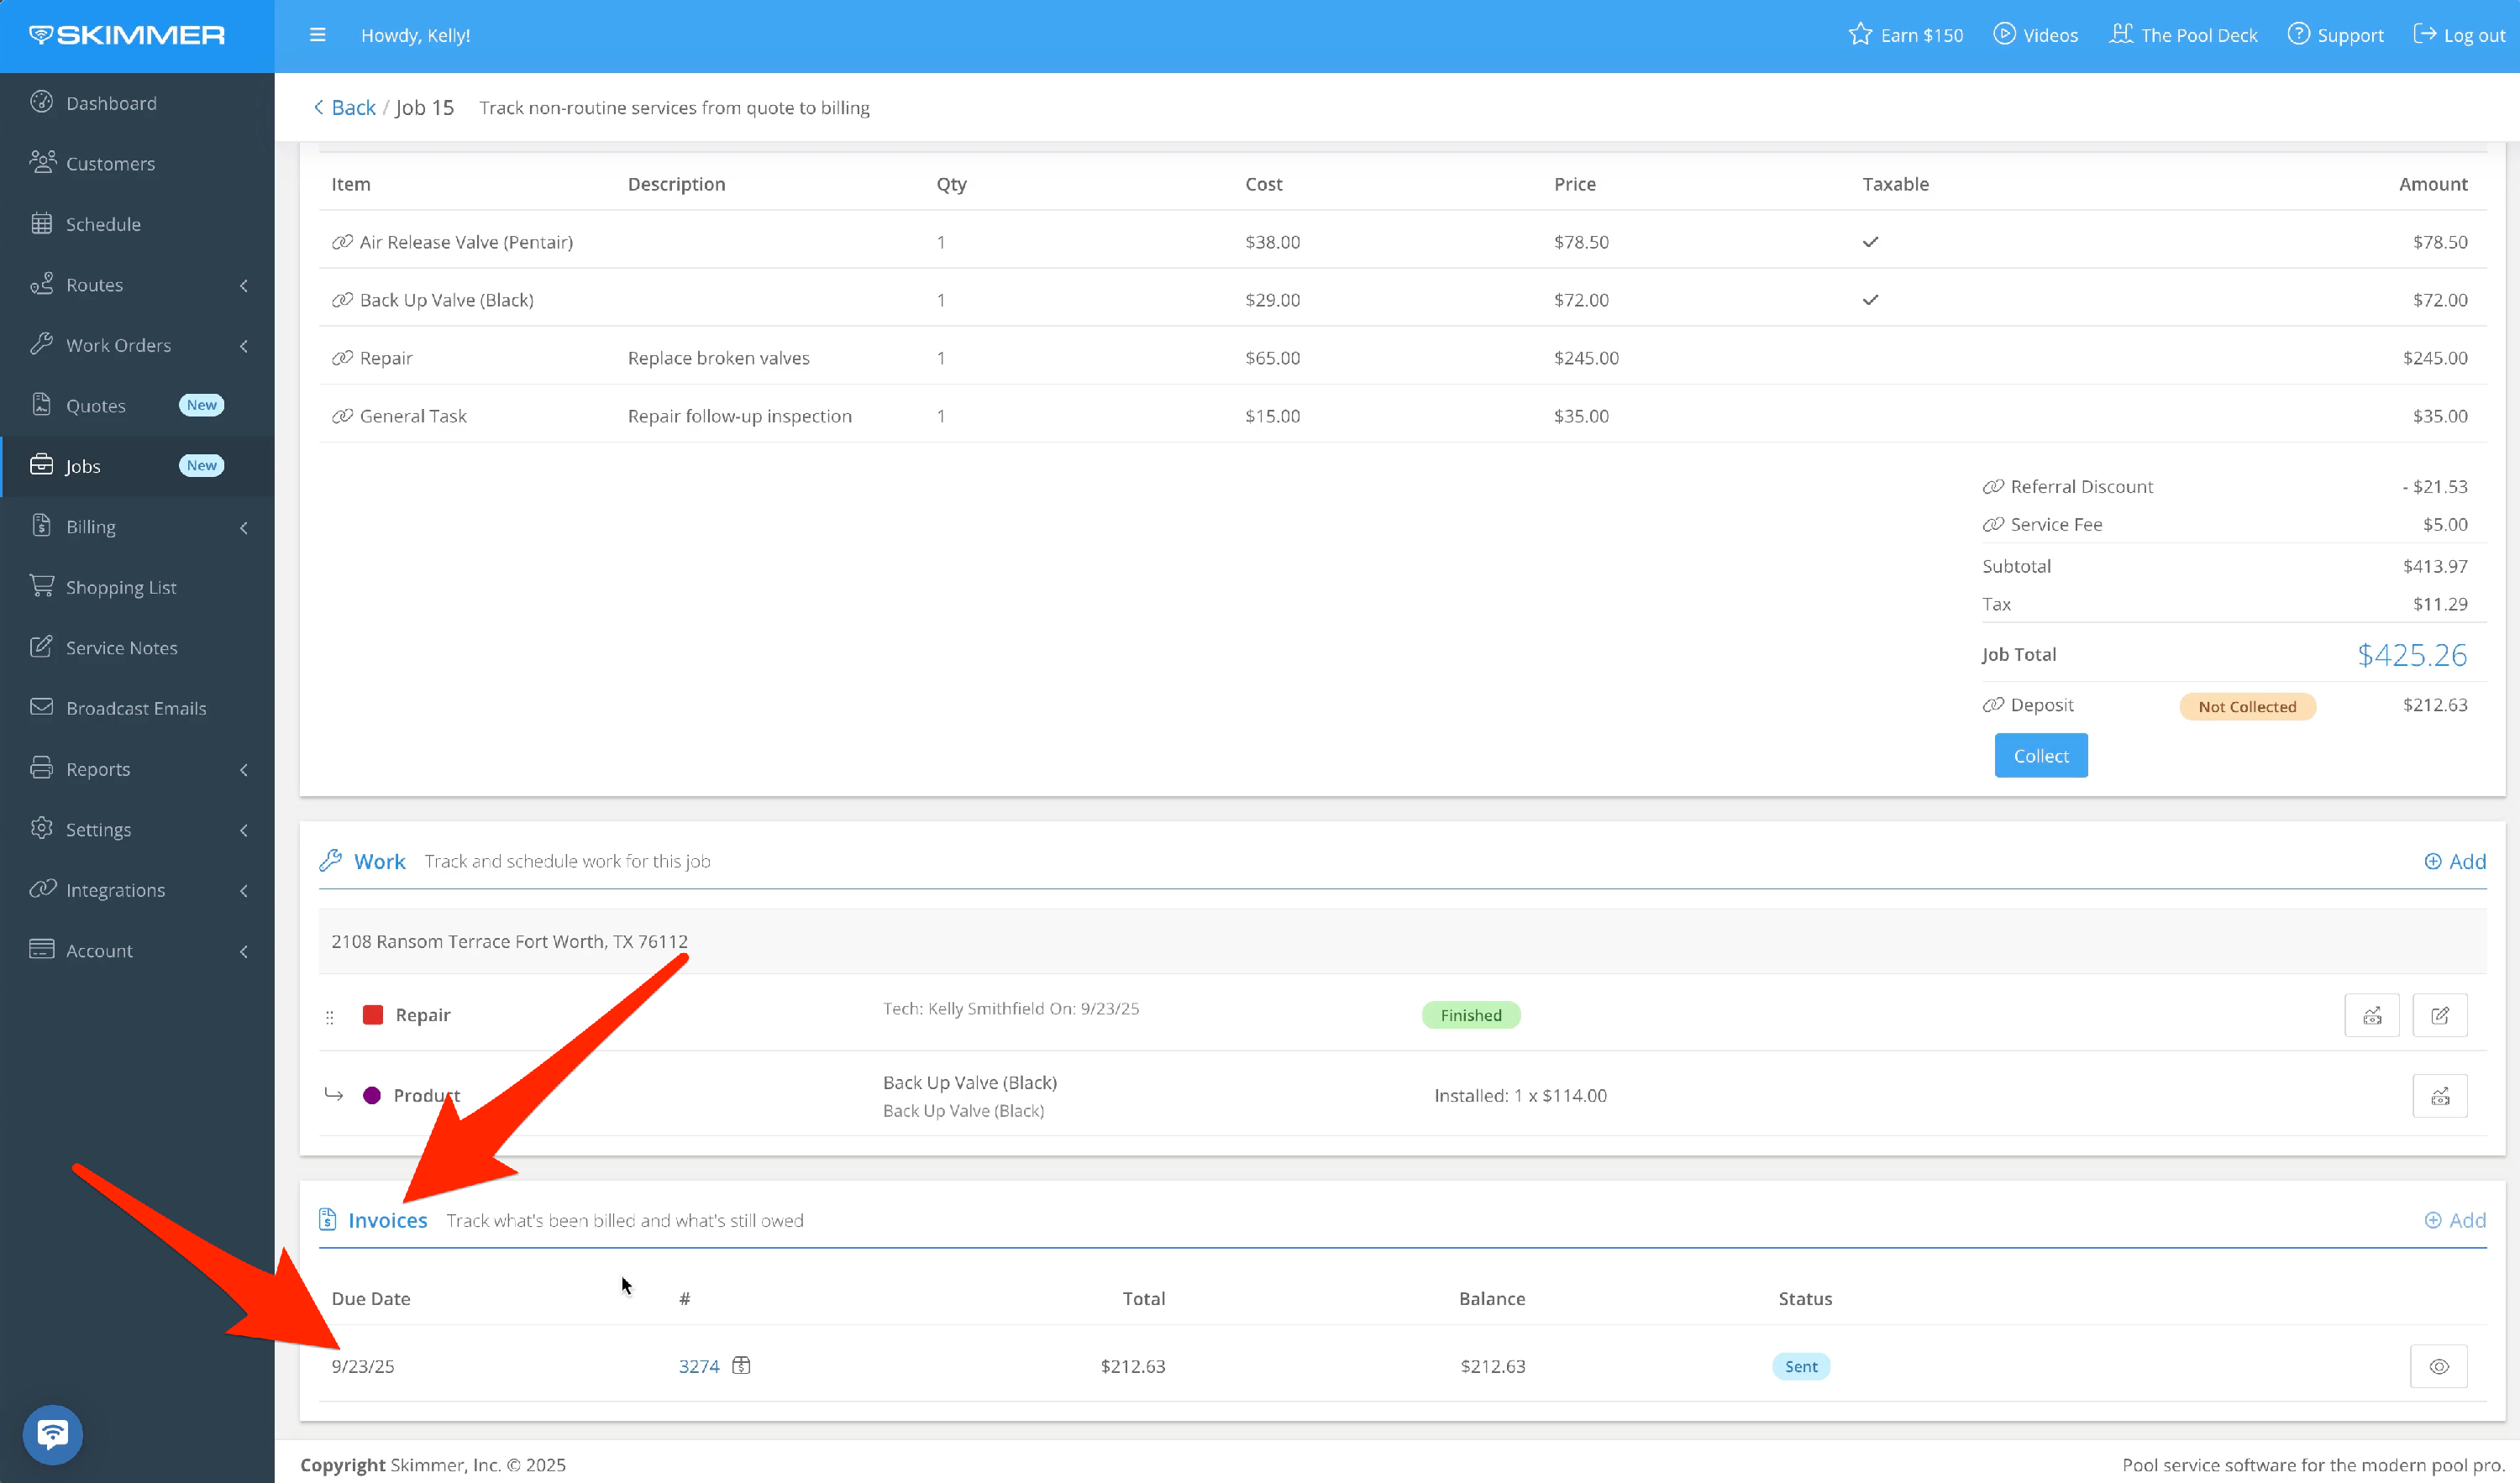Go Back from Job 15 breadcrumb
Screen dimensions: 2520x1483
(345, 107)
